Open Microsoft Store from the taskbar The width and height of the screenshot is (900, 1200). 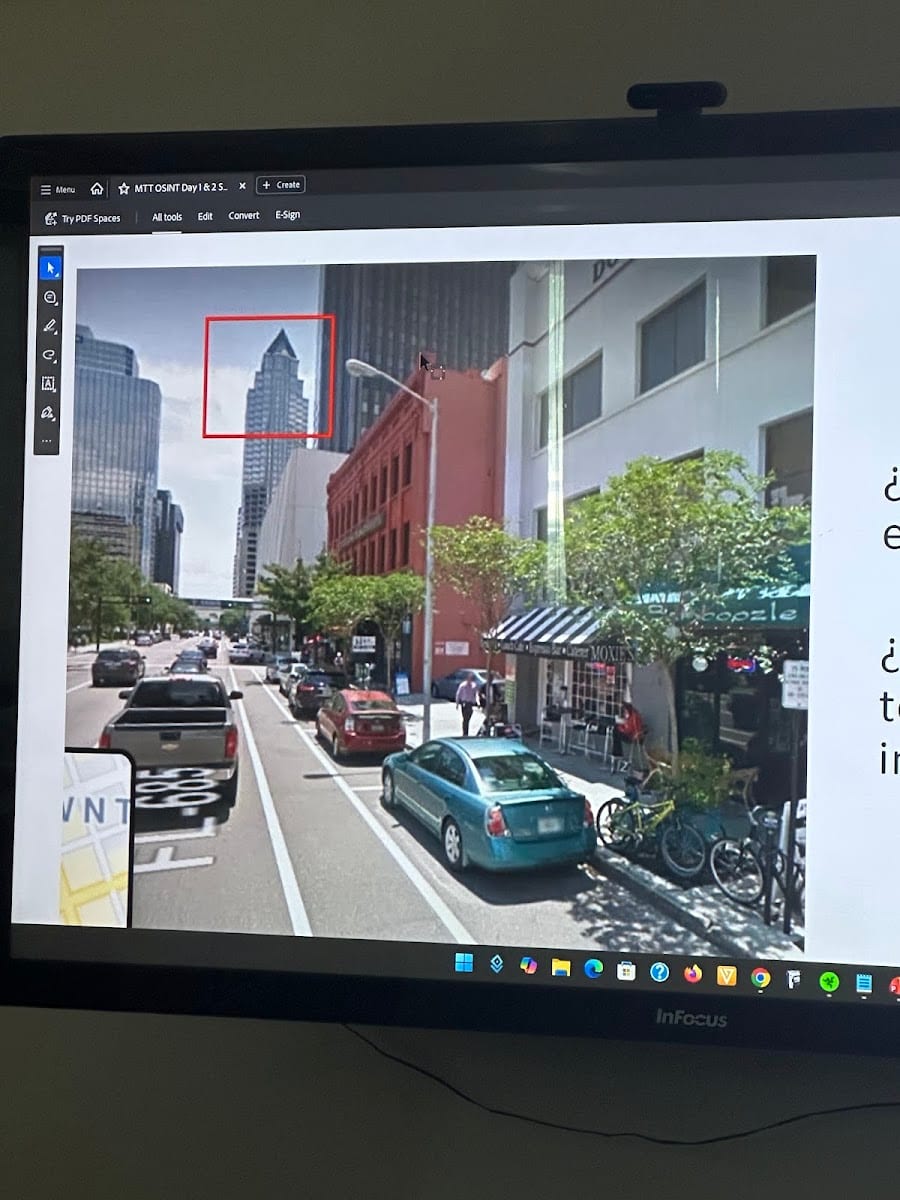(627, 970)
